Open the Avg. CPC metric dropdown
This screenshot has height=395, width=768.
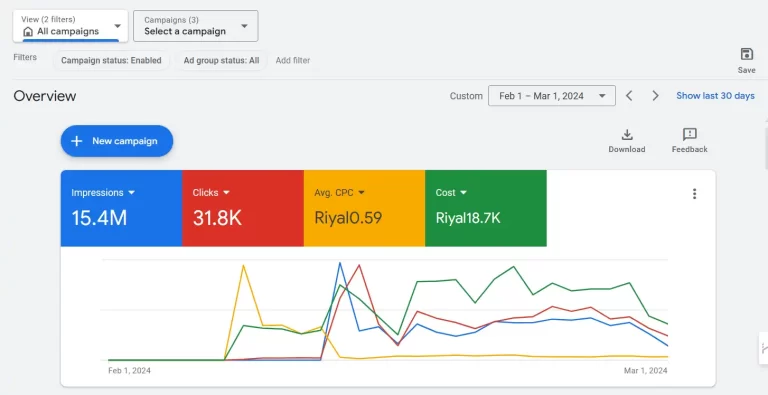click(x=339, y=193)
